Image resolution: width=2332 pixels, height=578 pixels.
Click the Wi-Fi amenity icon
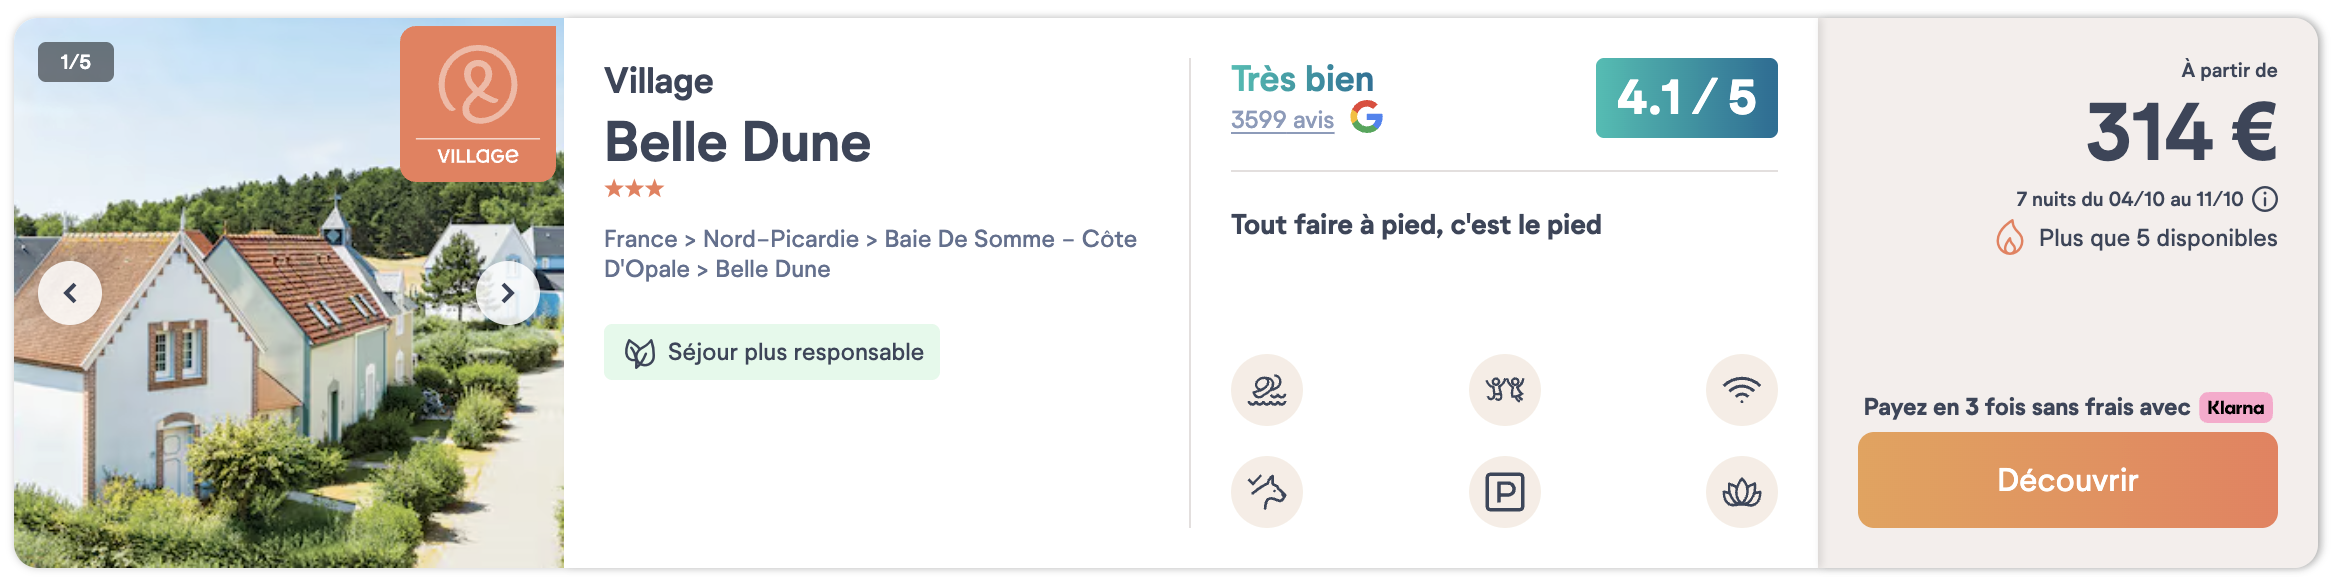click(x=1741, y=390)
